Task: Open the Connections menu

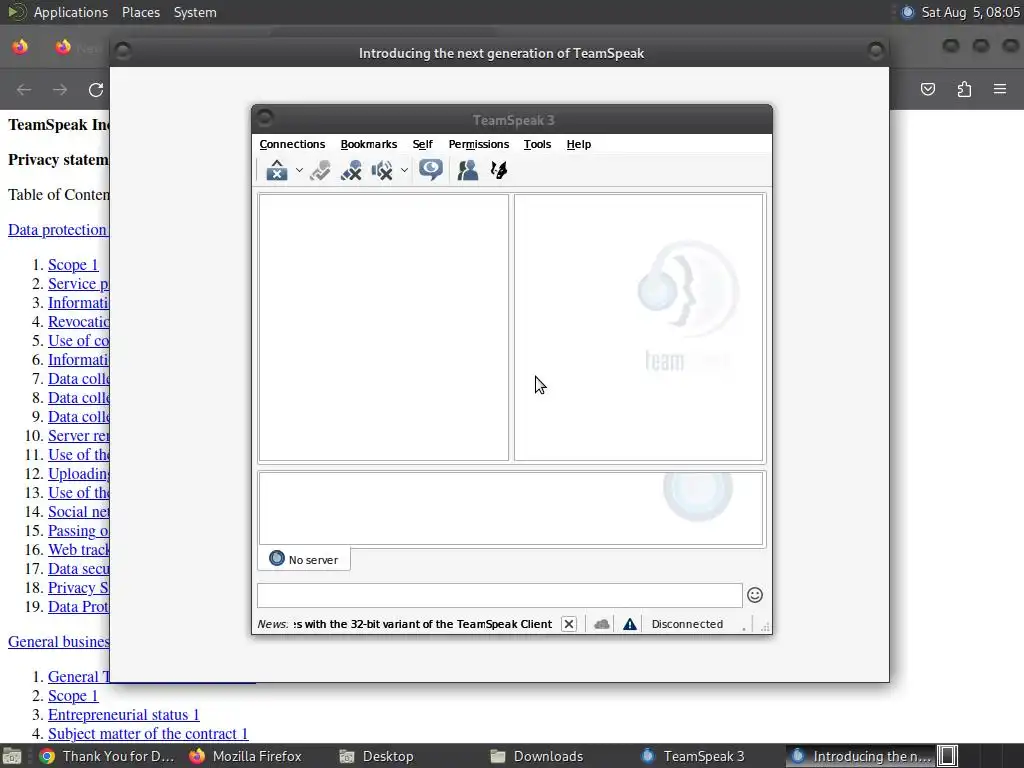Action: [x=292, y=144]
